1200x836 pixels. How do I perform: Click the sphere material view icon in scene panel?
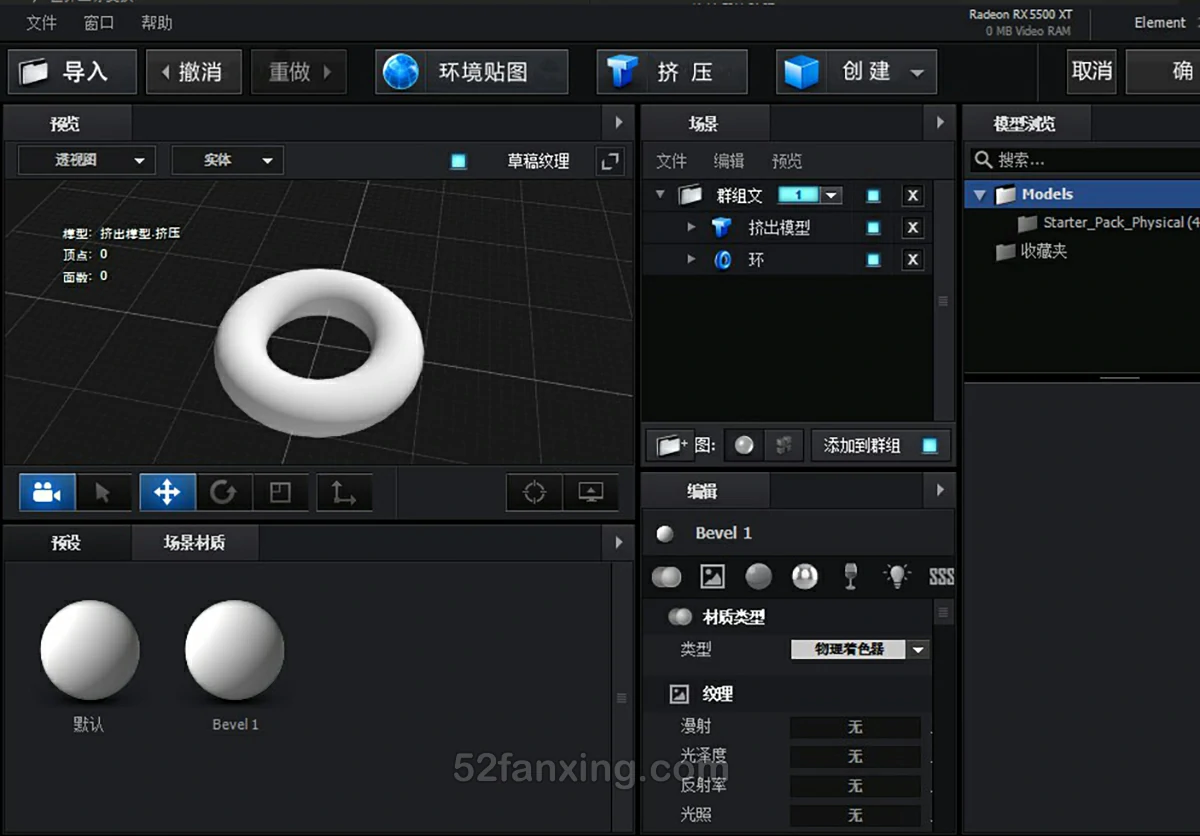point(744,446)
